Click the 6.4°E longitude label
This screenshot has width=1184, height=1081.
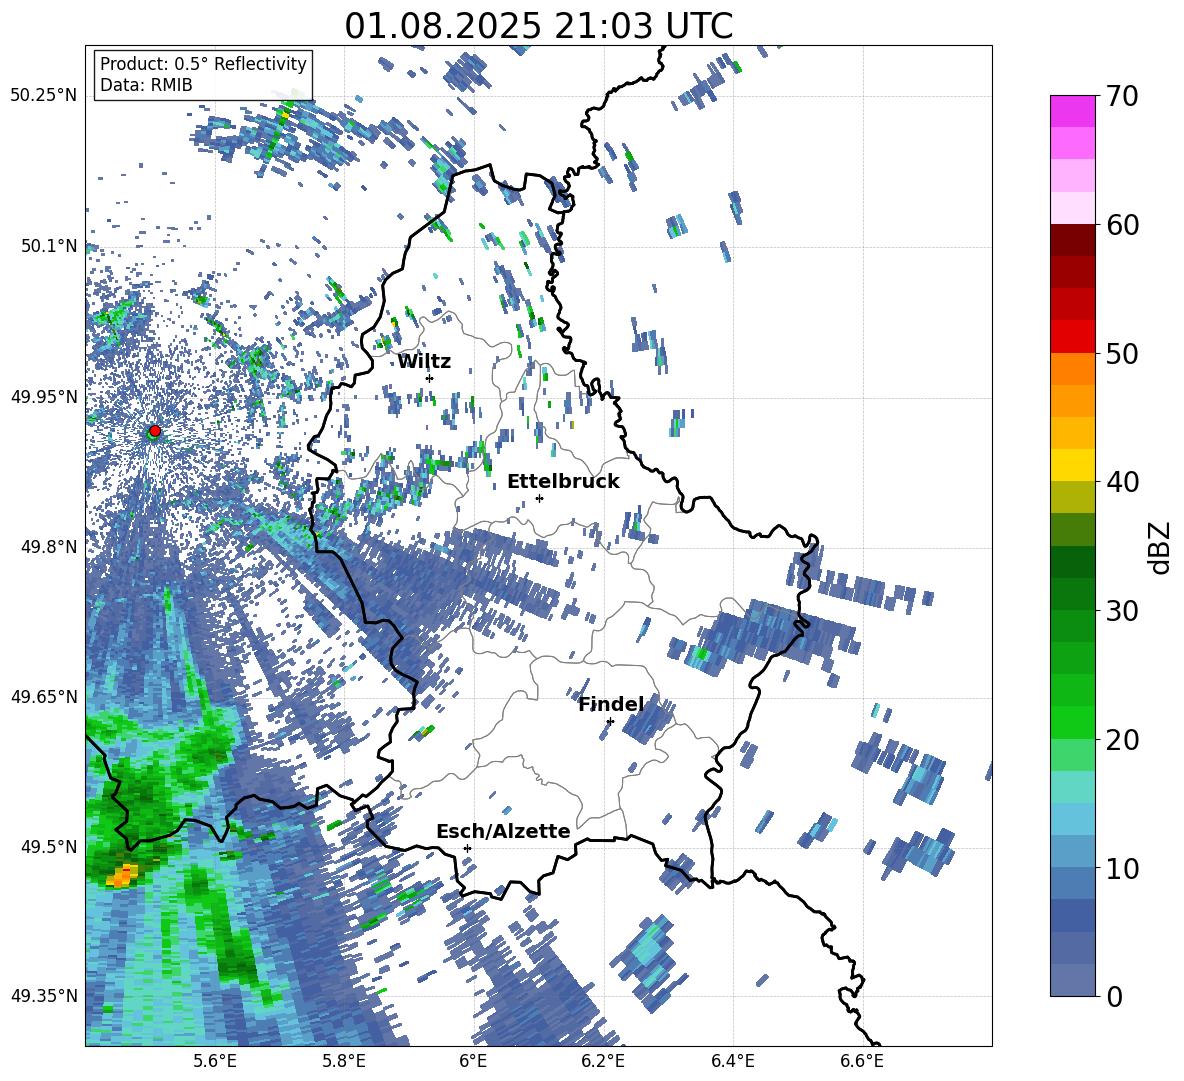[x=732, y=1061]
